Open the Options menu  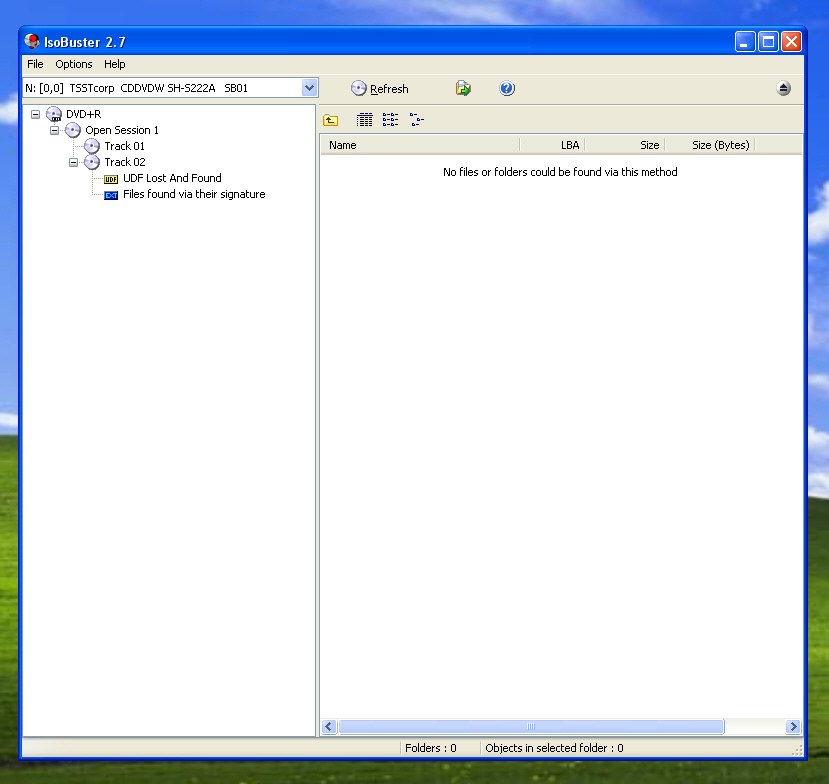point(73,64)
